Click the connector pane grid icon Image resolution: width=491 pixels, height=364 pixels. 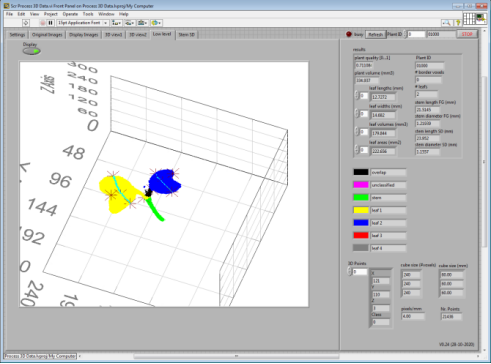tap(469, 19)
